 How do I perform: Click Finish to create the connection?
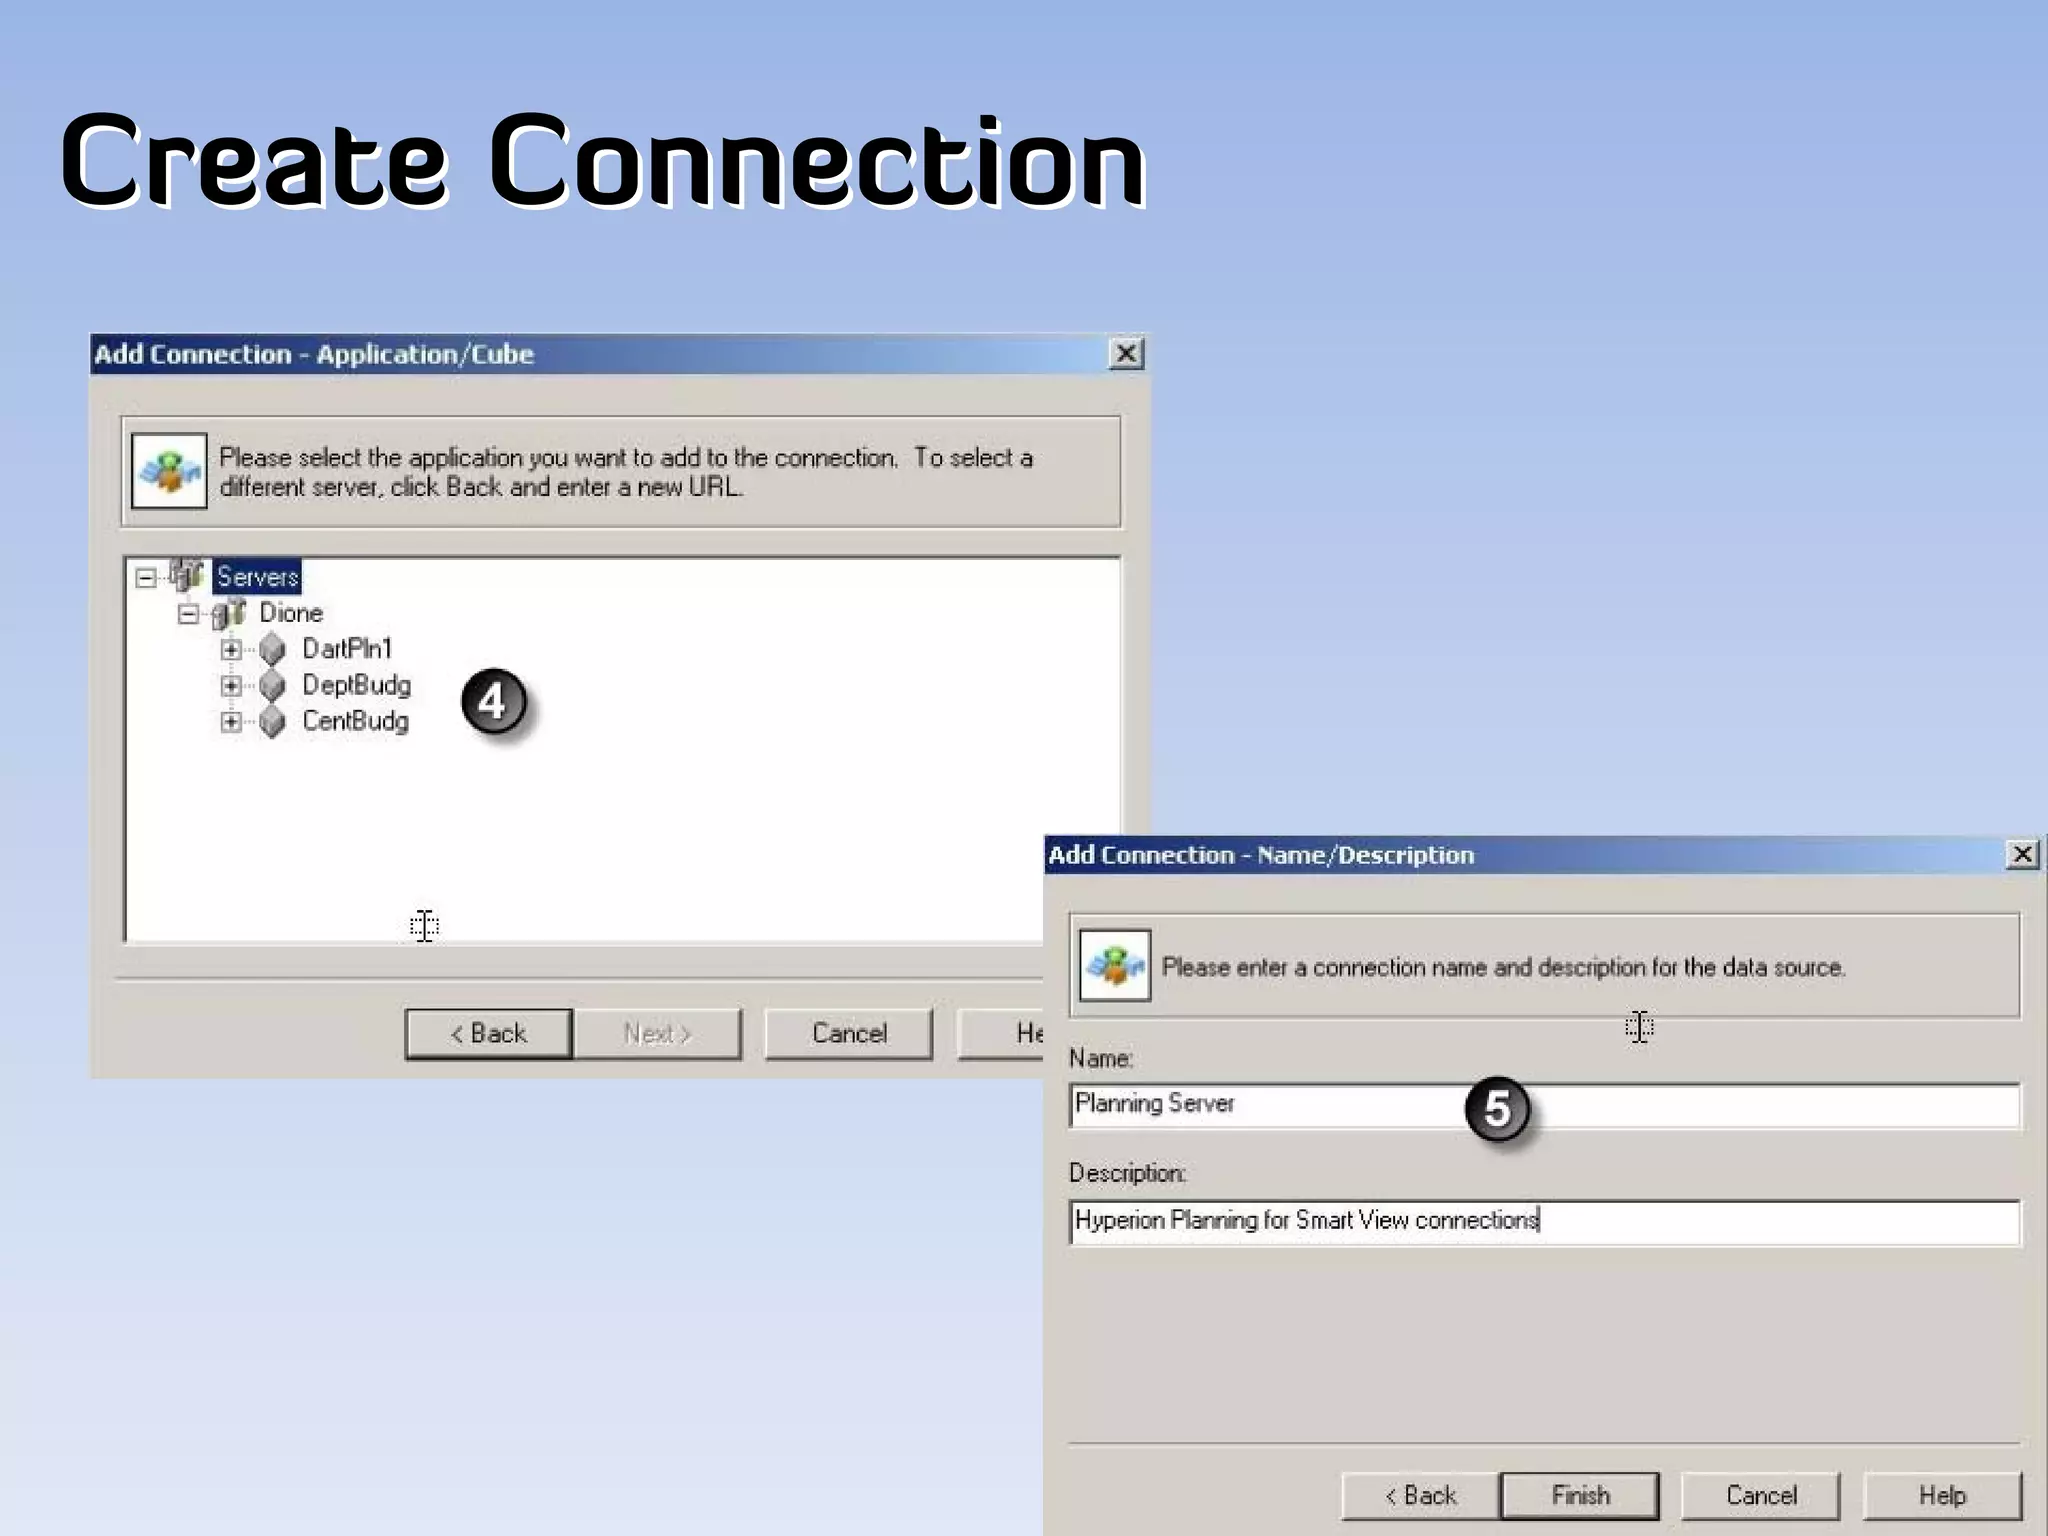coord(1580,1495)
